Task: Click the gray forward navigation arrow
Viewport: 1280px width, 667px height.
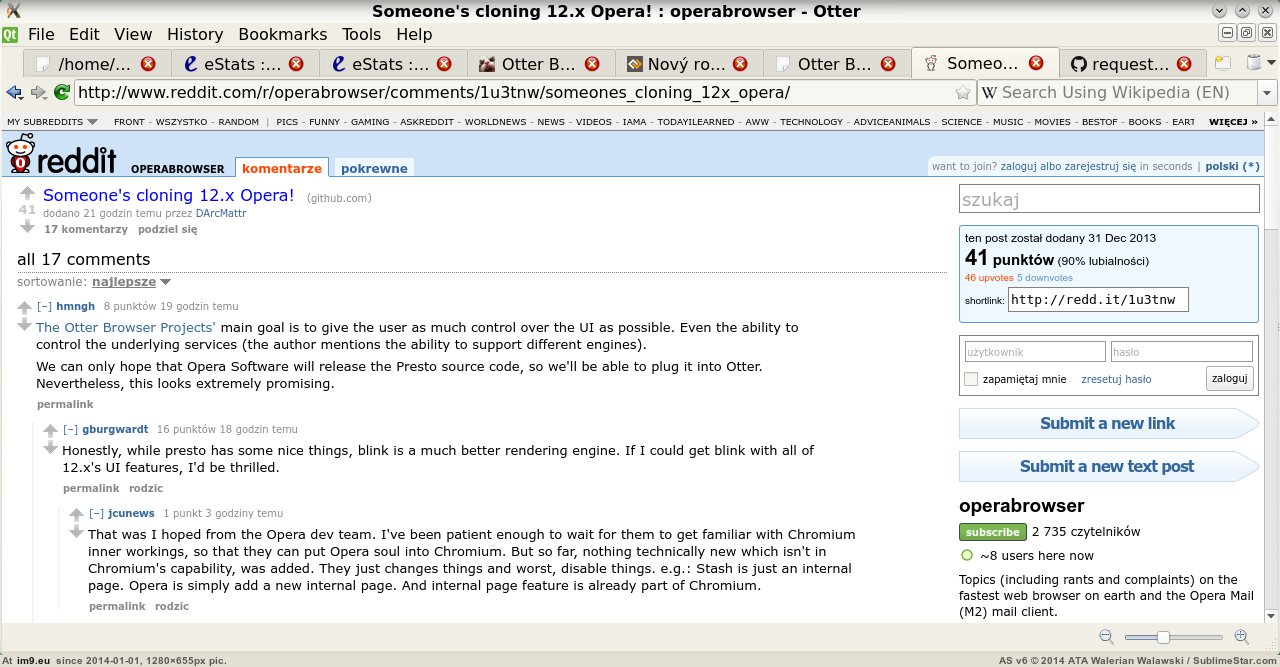Action: [x=39, y=93]
